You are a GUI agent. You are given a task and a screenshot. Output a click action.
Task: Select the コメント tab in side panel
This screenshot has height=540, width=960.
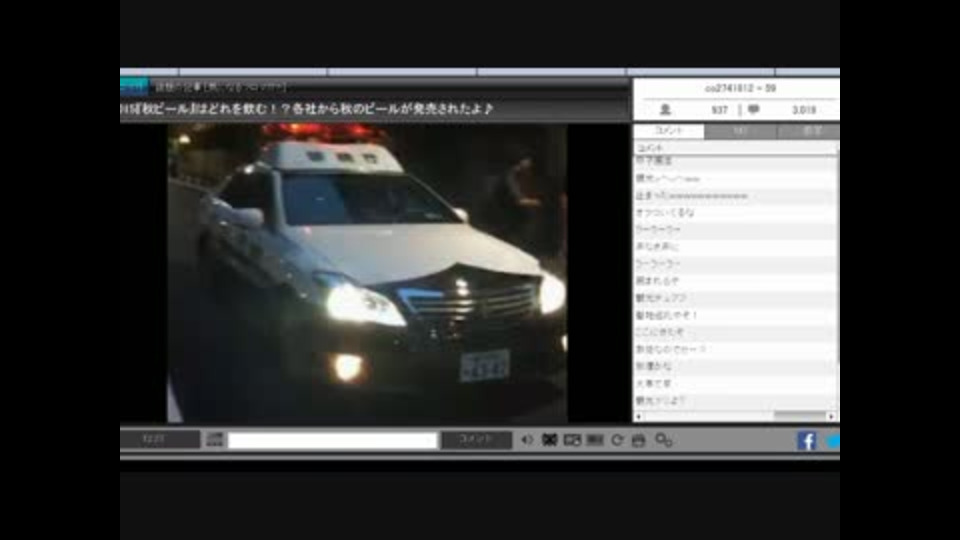669,131
